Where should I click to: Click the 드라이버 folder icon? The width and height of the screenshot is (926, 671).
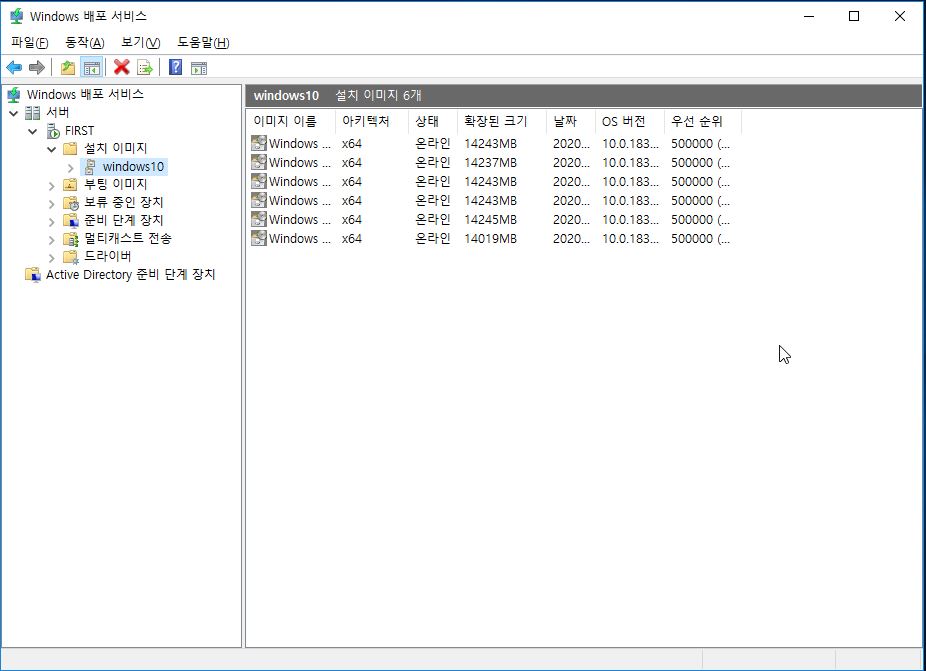71,256
